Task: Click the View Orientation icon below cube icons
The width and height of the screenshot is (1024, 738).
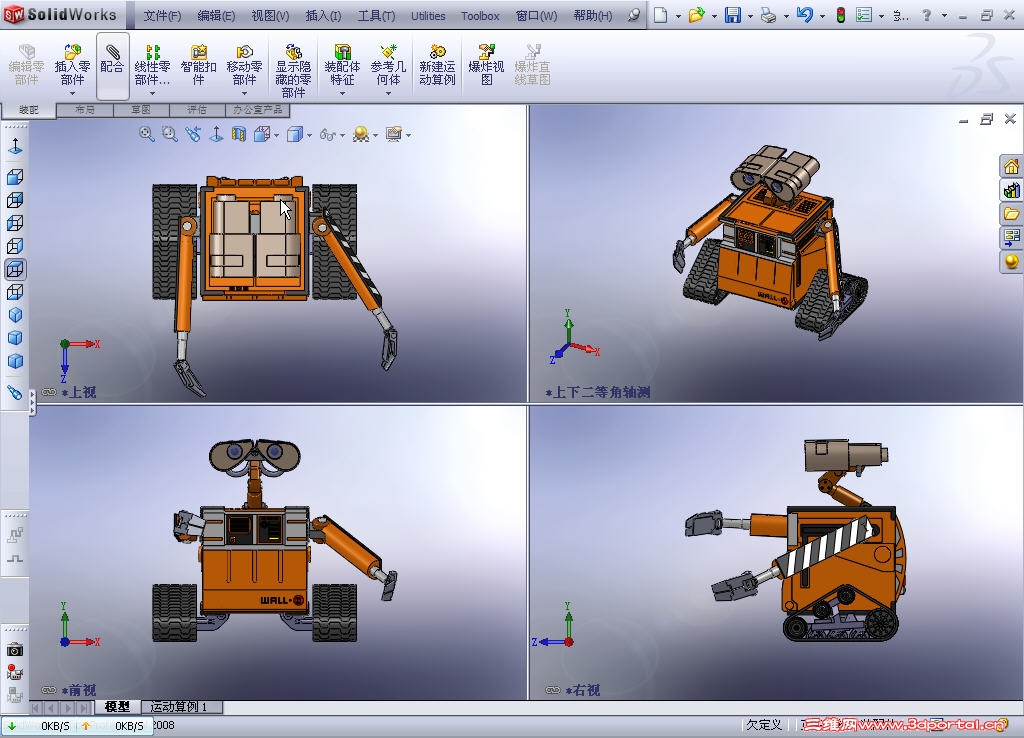Action: click(15, 393)
